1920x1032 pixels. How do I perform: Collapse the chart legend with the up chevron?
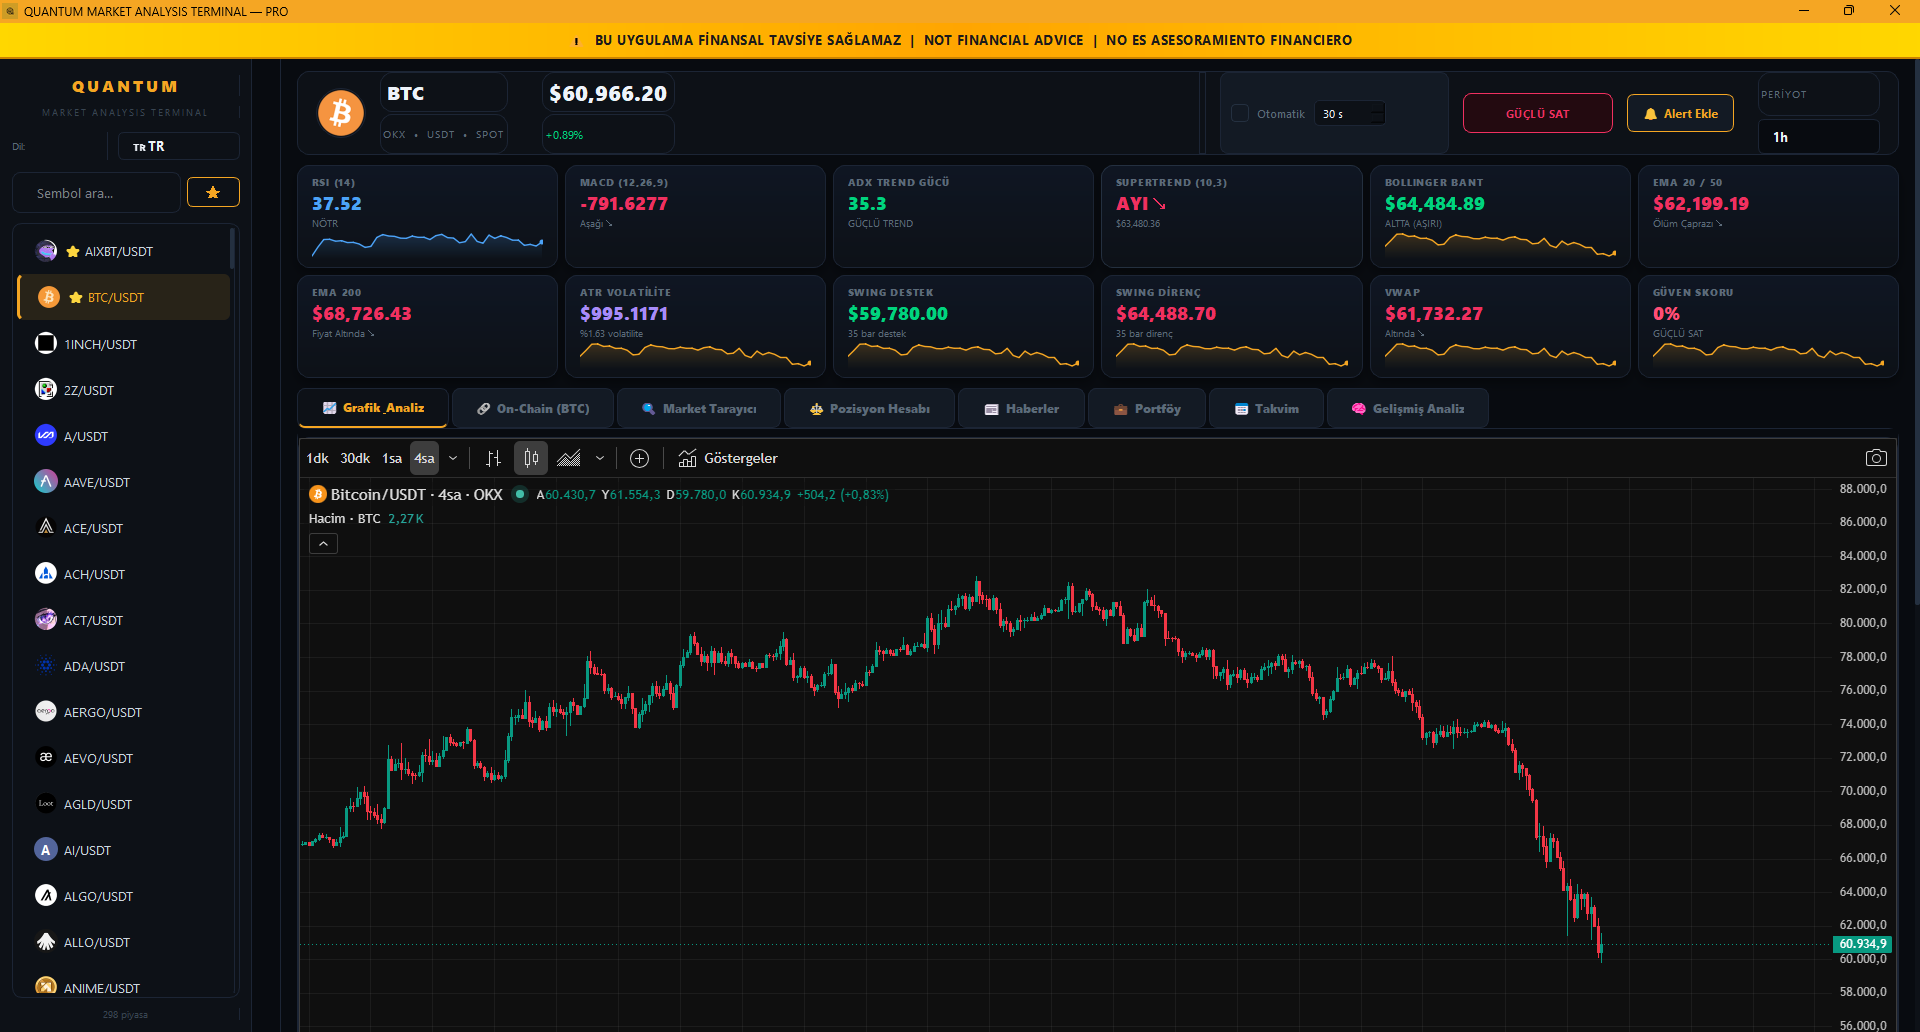click(323, 544)
